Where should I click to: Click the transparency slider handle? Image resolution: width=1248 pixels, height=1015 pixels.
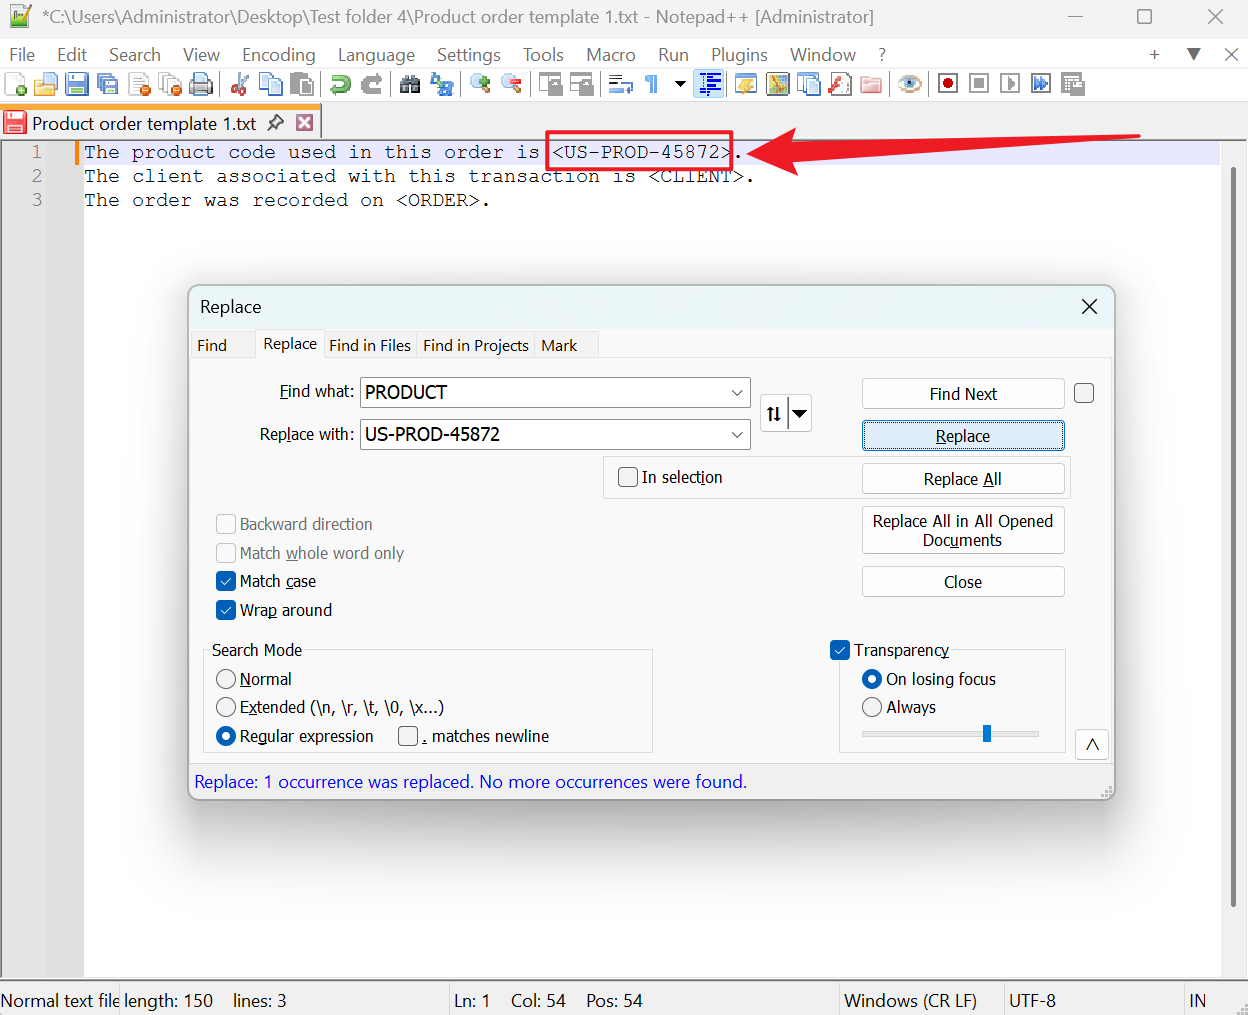pos(987,734)
